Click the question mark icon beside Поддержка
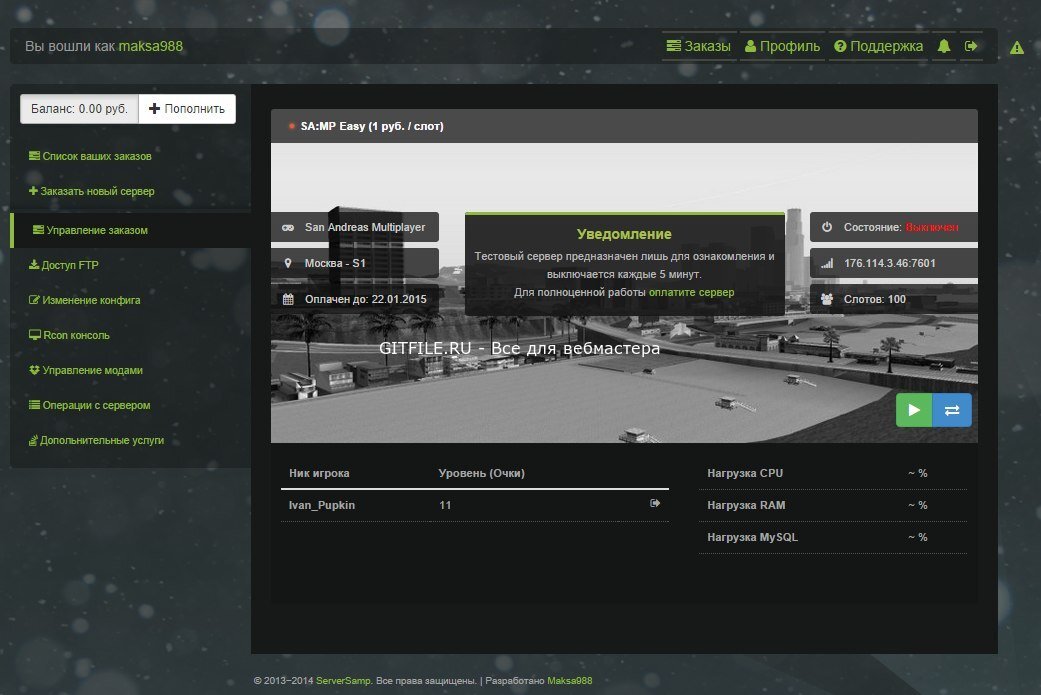 [840, 46]
